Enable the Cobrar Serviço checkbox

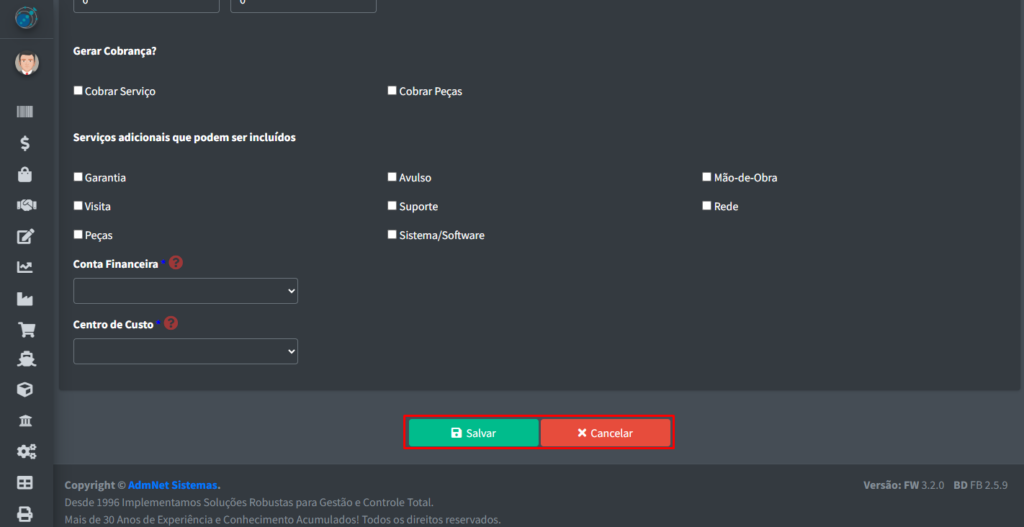coord(79,91)
